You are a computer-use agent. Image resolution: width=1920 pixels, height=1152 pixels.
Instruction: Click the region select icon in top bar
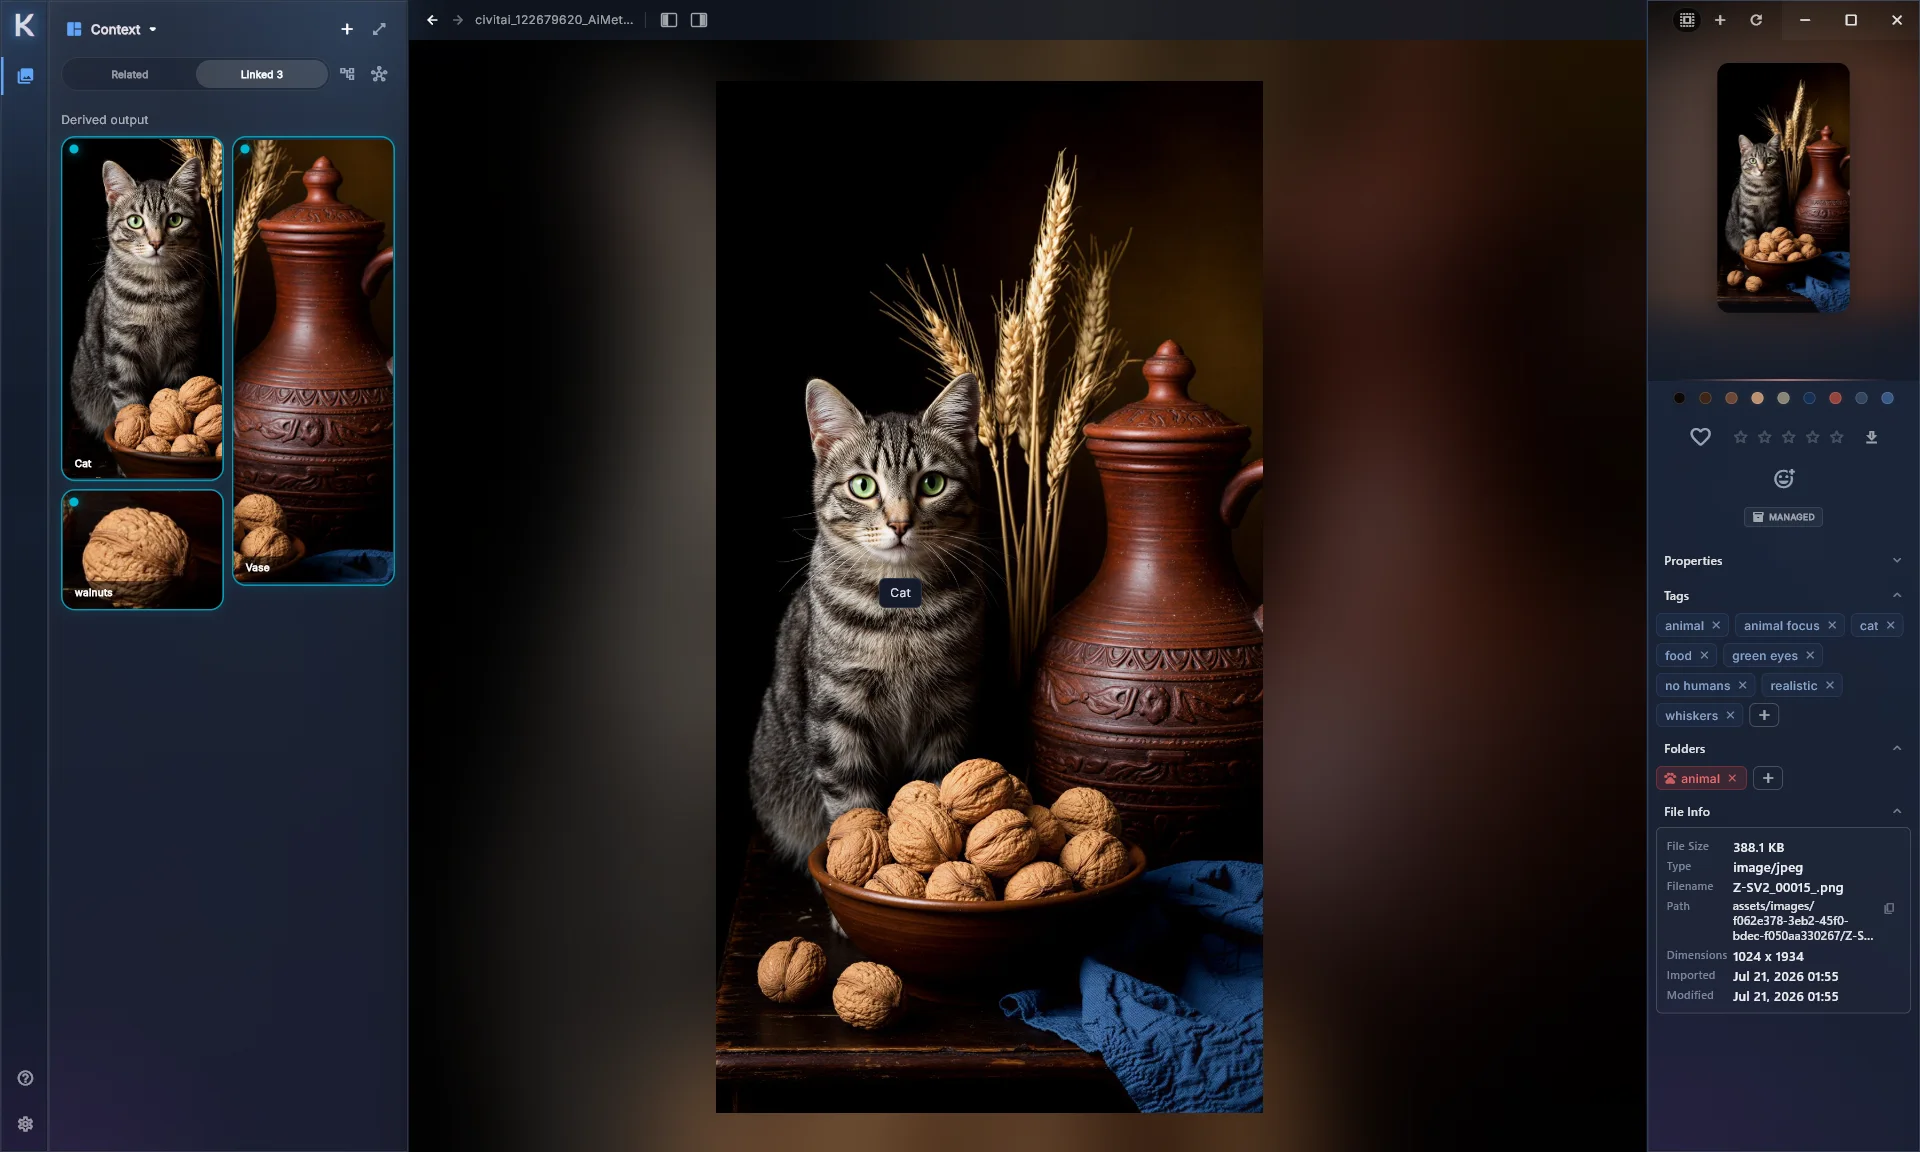[1687, 20]
